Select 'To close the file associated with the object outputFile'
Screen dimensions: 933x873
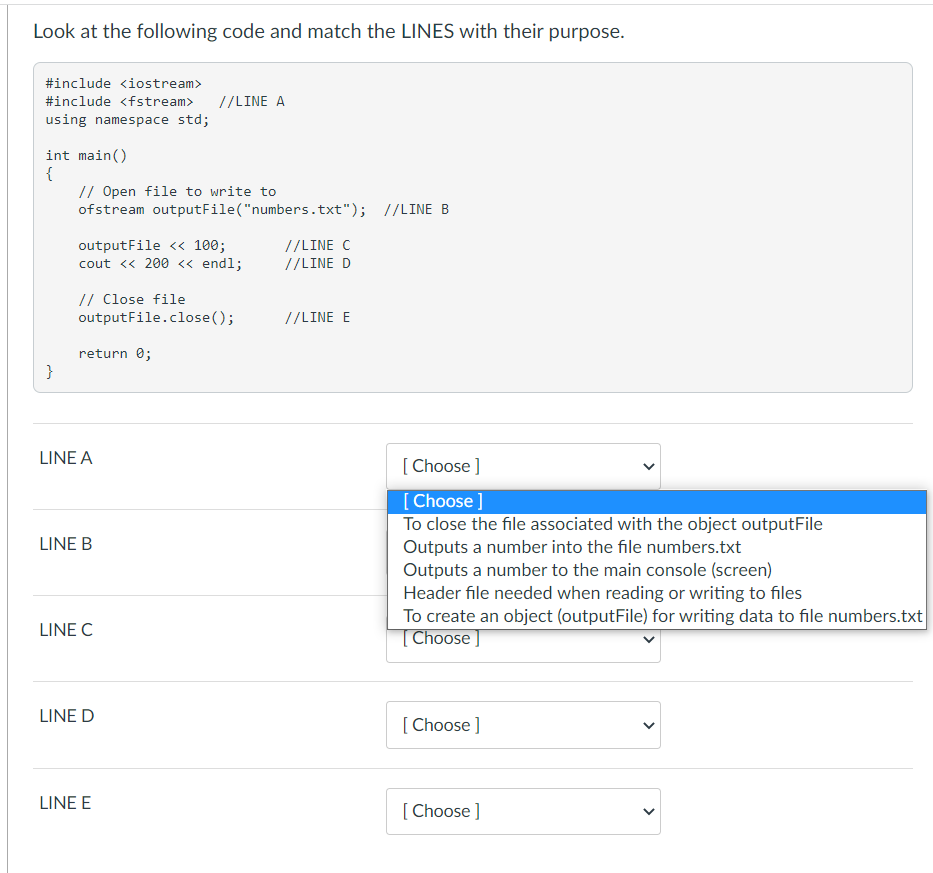coord(612,524)
